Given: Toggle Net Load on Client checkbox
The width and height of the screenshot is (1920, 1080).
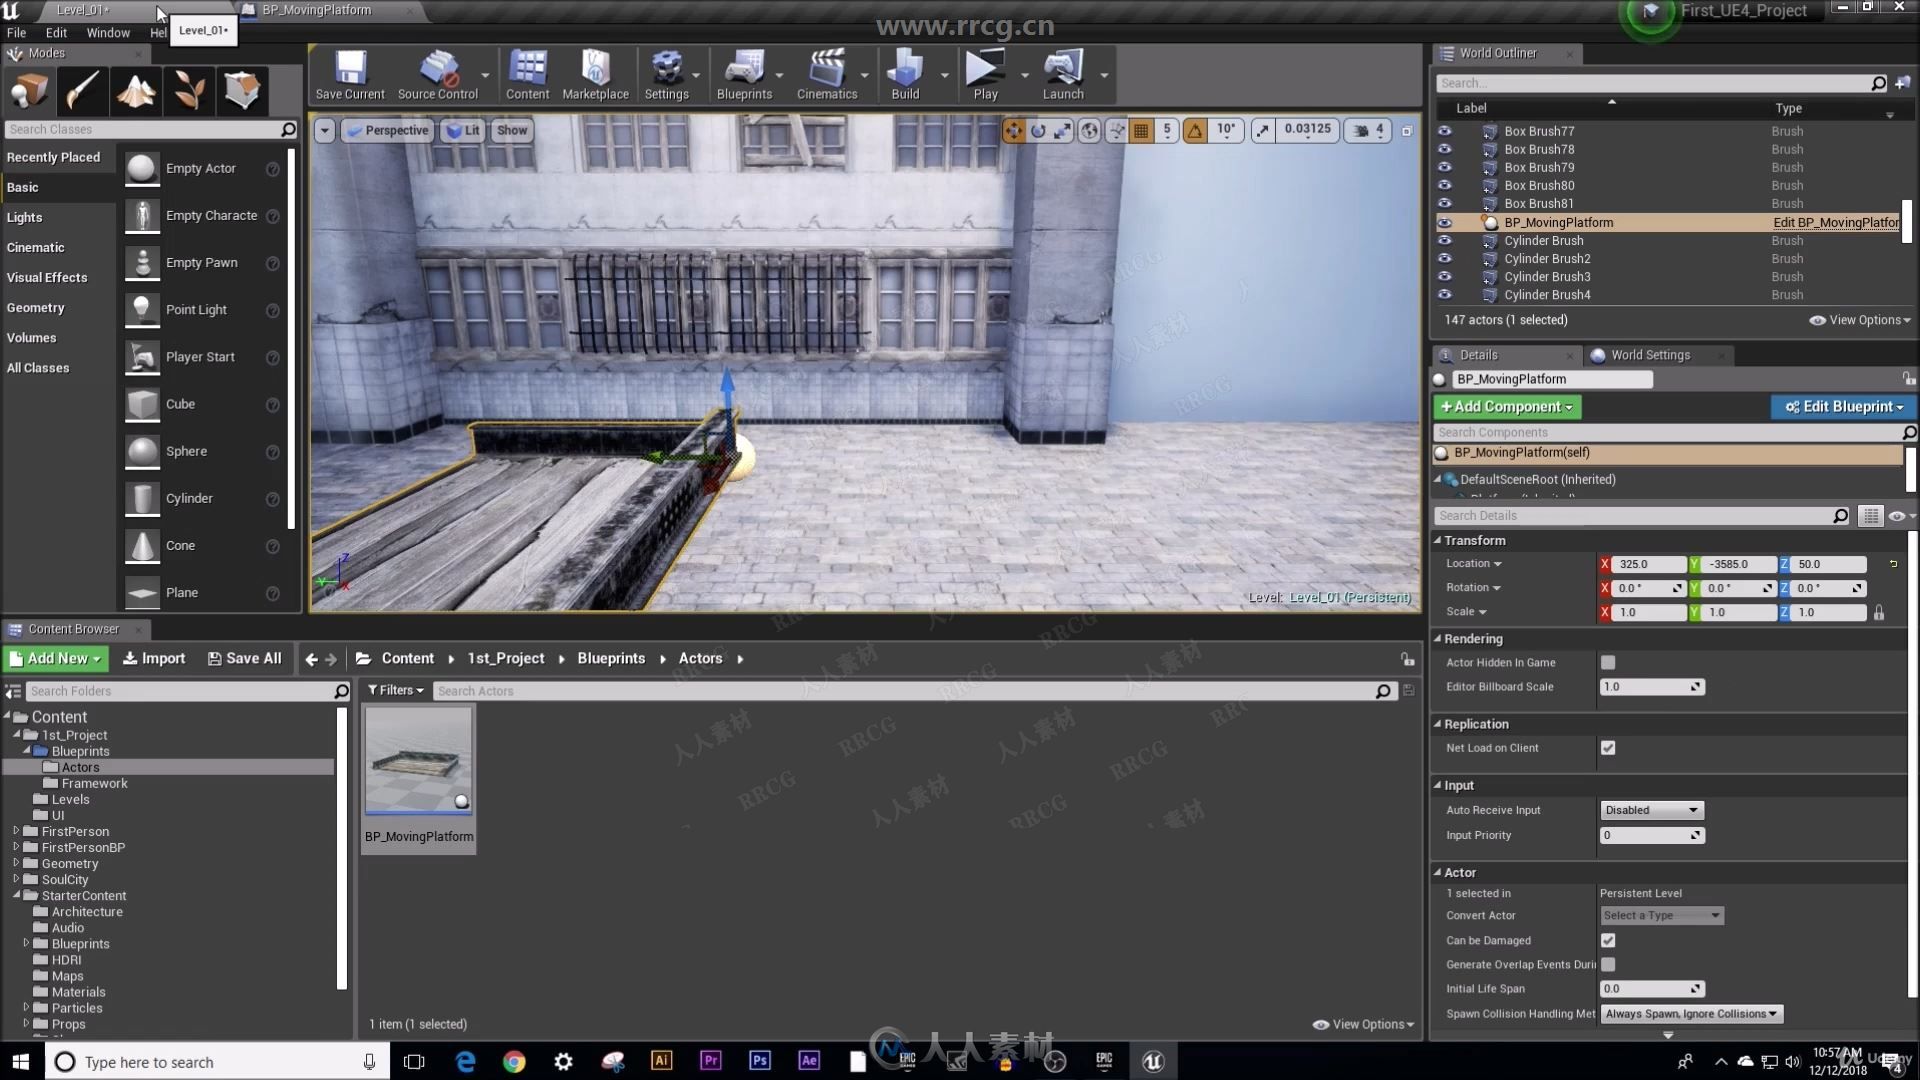Looking at the screenshot, I should tap(1607, 748).
